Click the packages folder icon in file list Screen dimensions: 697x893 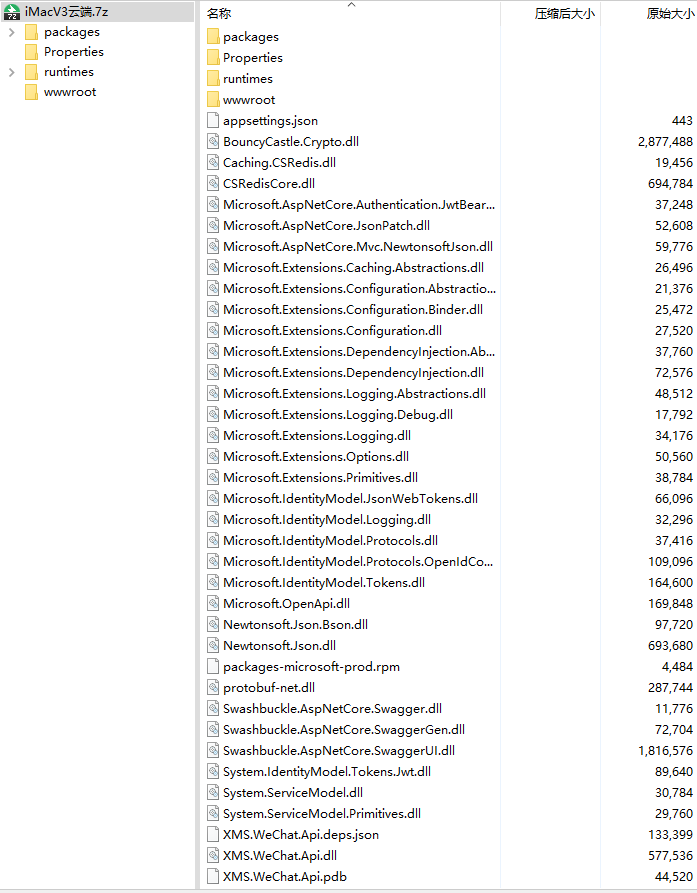coord(213,37)
